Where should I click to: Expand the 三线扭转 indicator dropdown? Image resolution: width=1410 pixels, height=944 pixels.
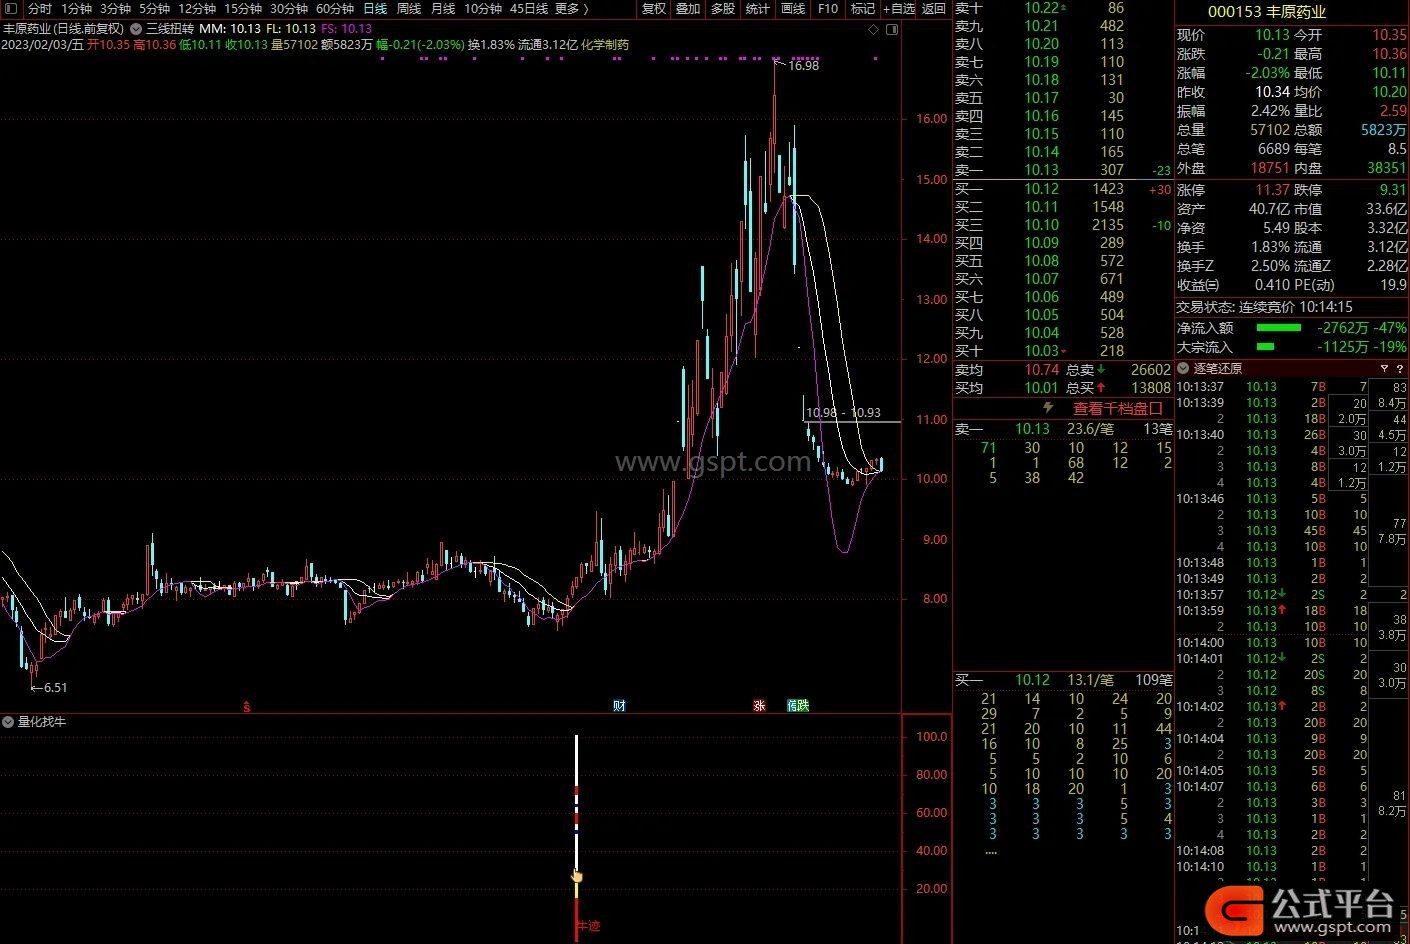click(136, 29)
